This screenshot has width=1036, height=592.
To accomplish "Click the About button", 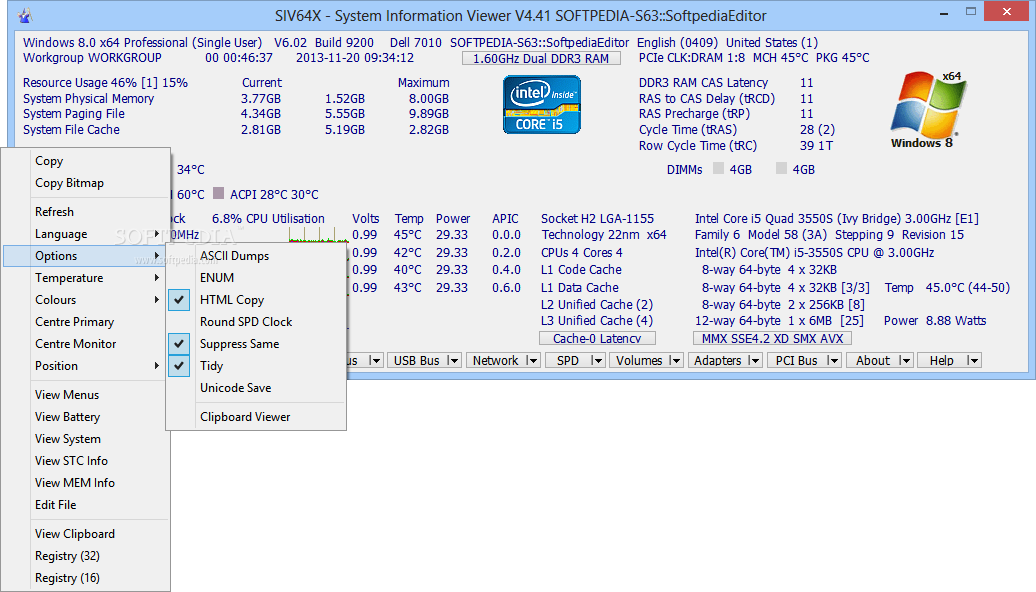I will click(873, 361).
